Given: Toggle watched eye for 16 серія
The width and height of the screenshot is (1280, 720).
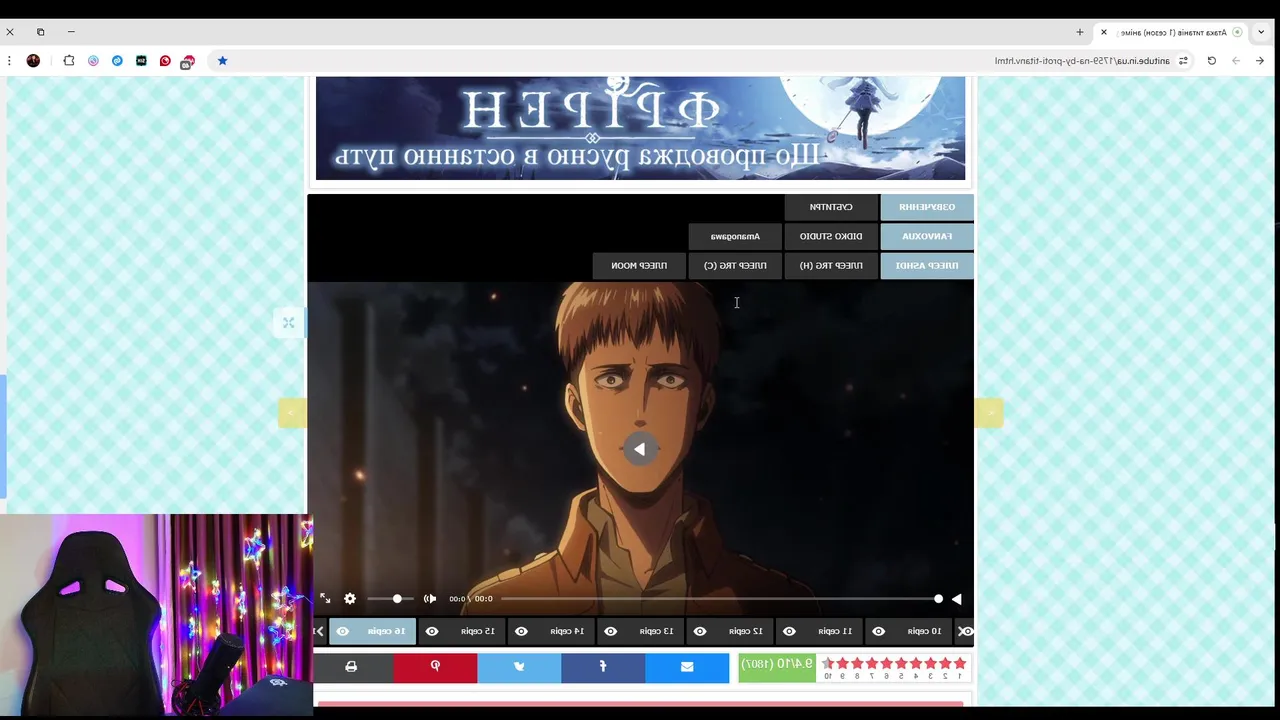Looking at the screenshot, I should [x=343, y=631].
